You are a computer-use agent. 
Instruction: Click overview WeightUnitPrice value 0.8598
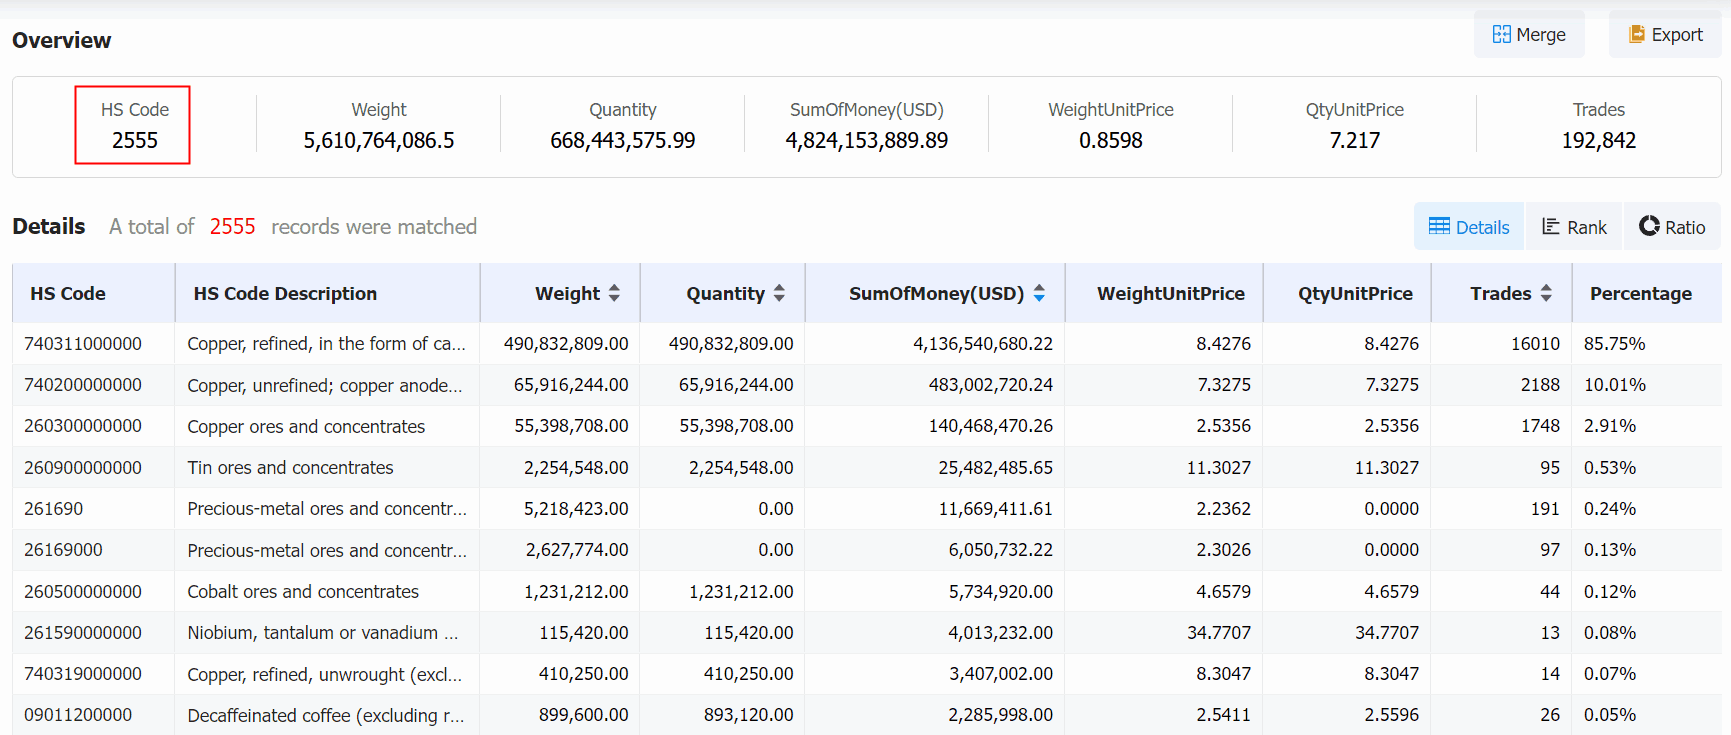pyautogui.click(x=1111, y=140)
